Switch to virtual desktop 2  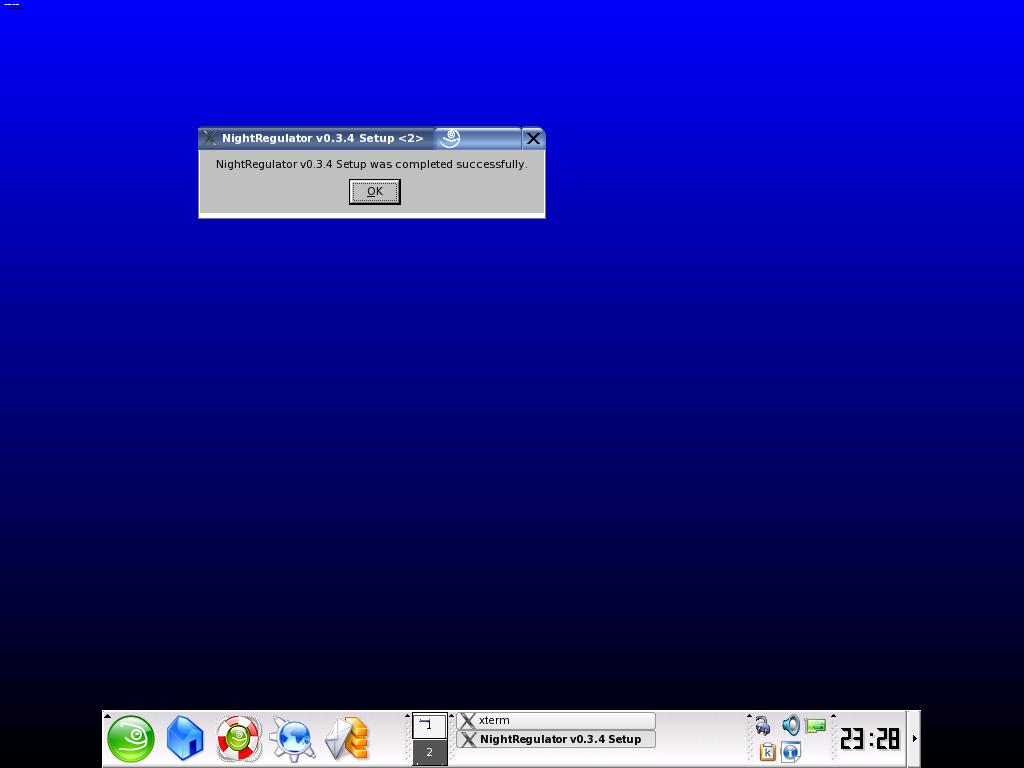429,752
